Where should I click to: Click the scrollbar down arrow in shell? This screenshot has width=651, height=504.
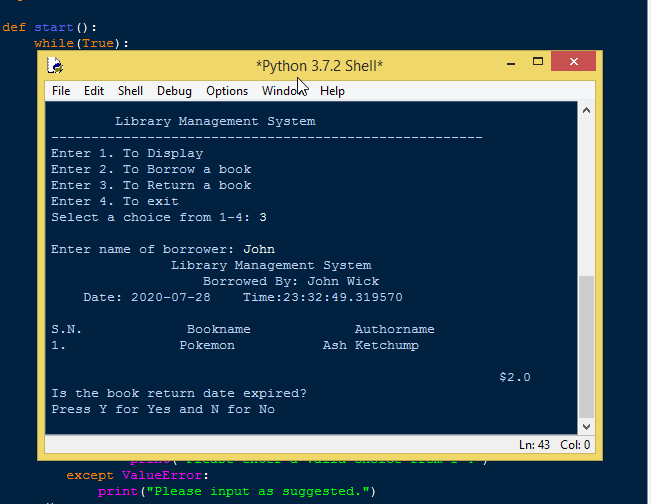(586, 426)
